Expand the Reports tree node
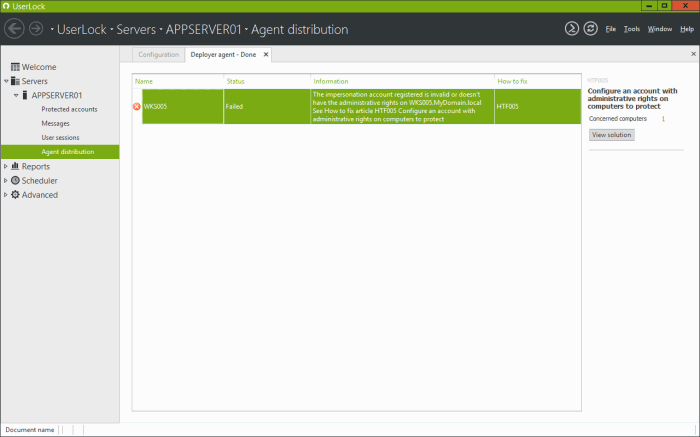 coord(6,166)
